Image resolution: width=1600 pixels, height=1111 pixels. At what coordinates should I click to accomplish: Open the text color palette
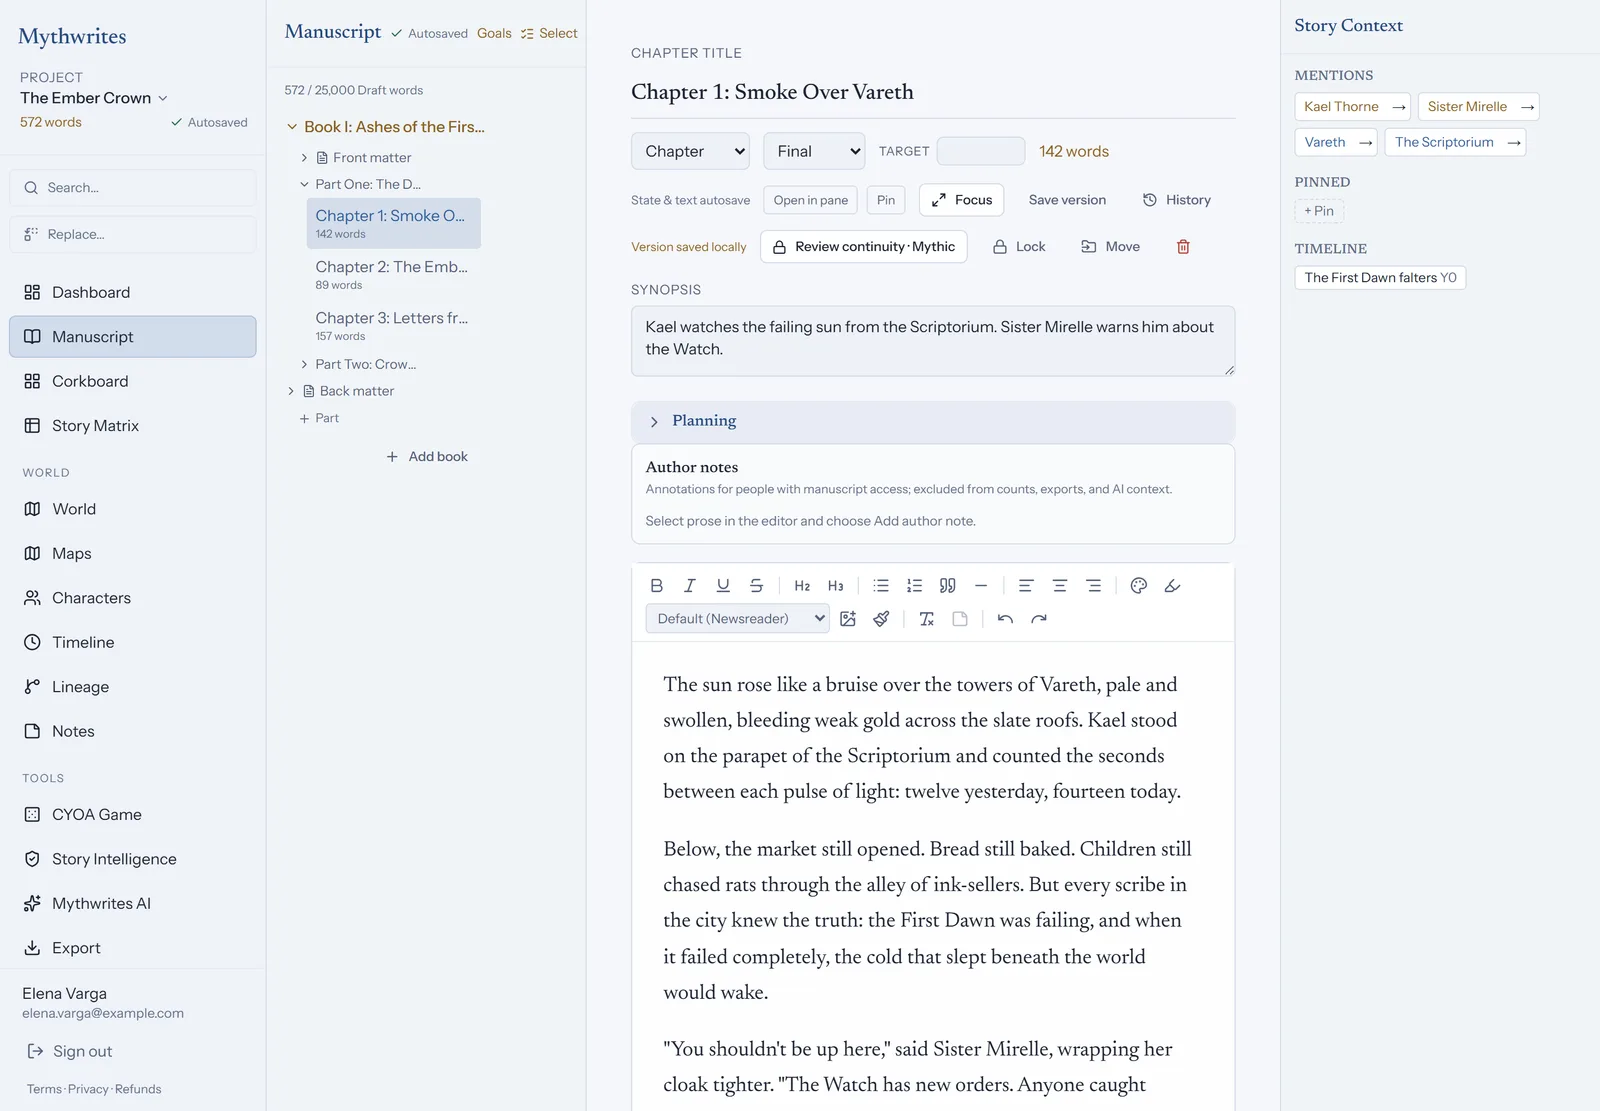(1139, 586)
